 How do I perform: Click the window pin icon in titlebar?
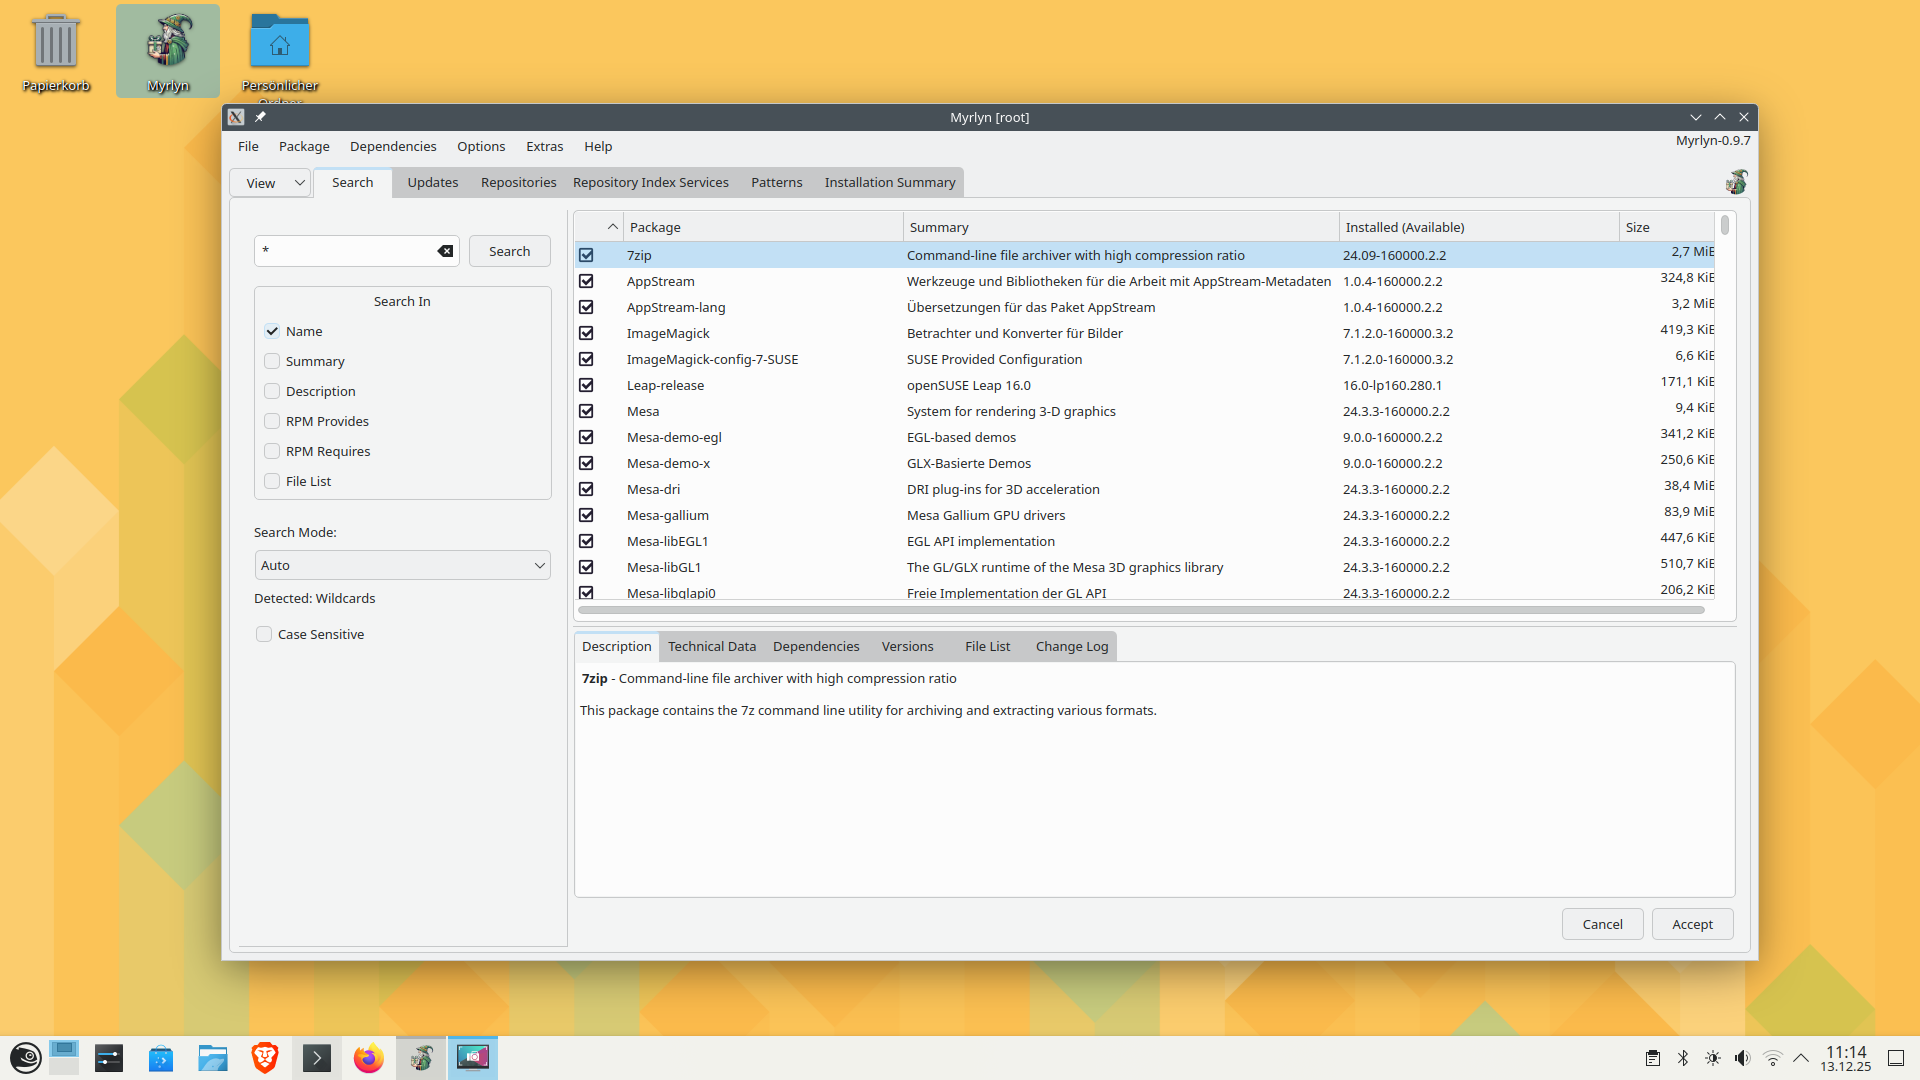coord(260,117)
